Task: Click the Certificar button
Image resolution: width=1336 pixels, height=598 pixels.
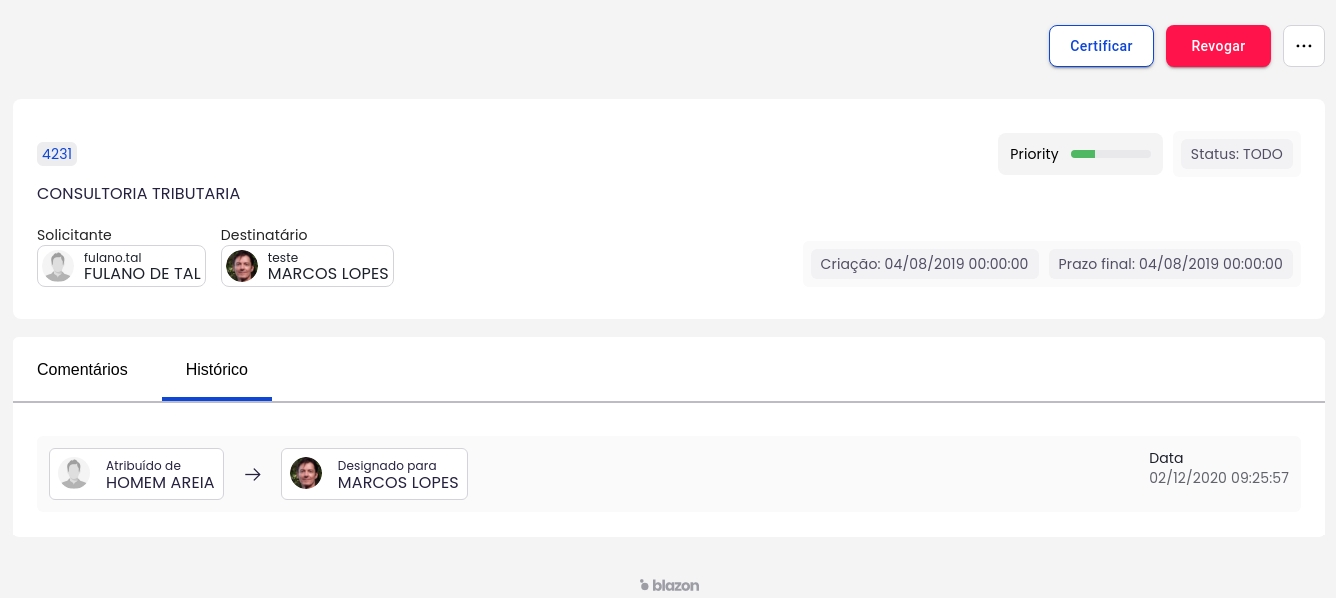Action: point(1101,46)
